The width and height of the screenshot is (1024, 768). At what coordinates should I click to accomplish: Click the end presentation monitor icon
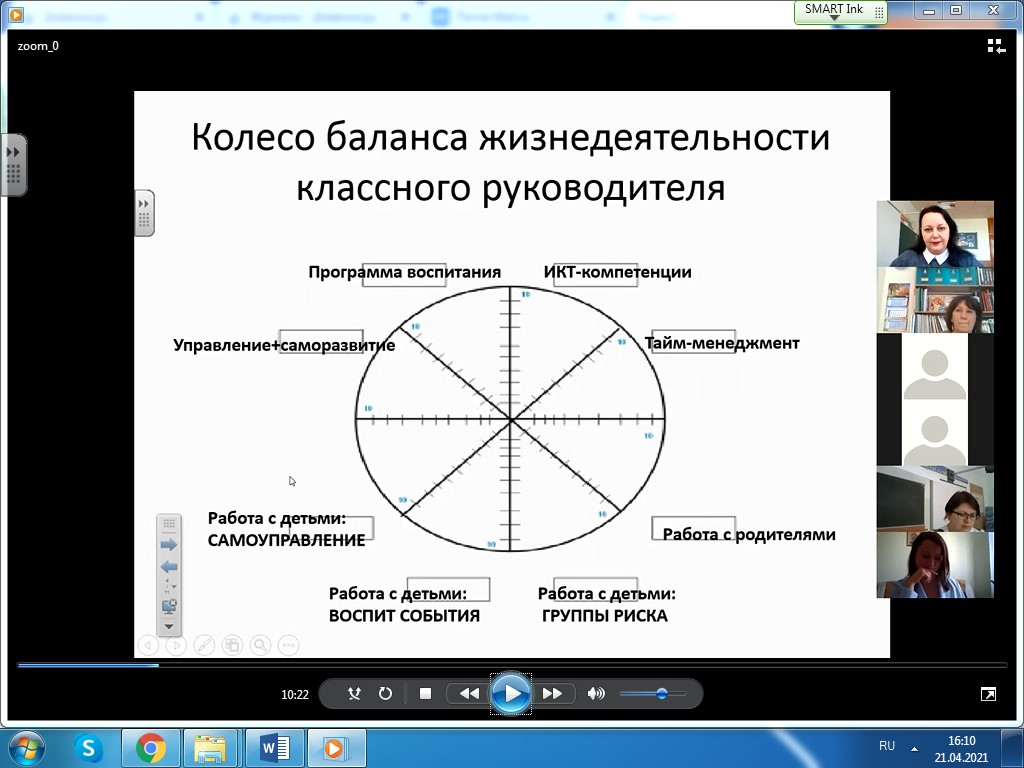click(x=169, y=606)
